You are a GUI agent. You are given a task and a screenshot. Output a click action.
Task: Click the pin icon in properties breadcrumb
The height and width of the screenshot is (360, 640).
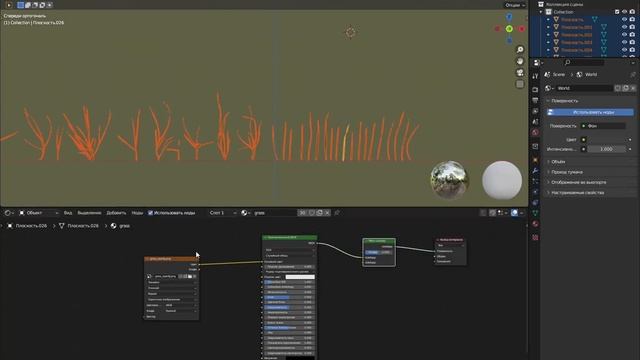click(633, 74)
